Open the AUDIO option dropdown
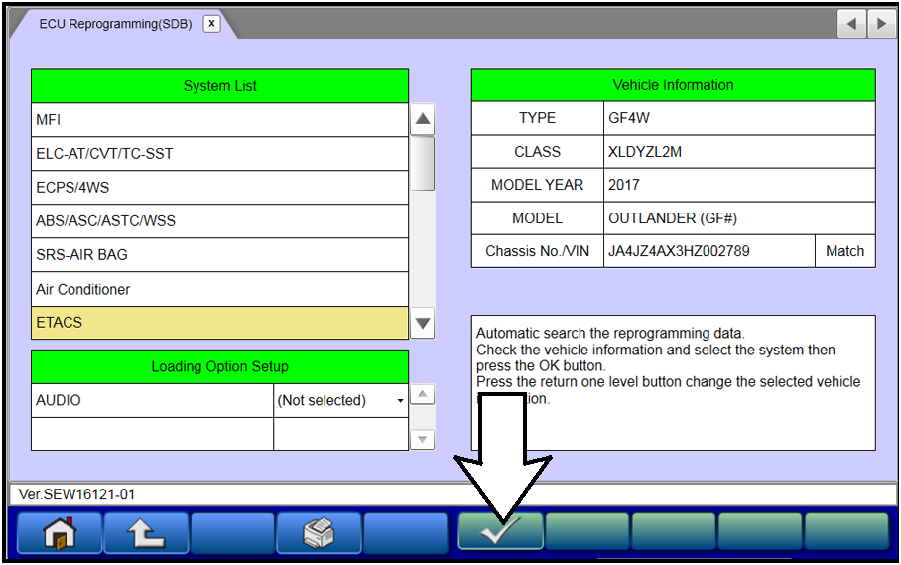The height and width of the screenshot is (565, 901). (x=341, y=401)
